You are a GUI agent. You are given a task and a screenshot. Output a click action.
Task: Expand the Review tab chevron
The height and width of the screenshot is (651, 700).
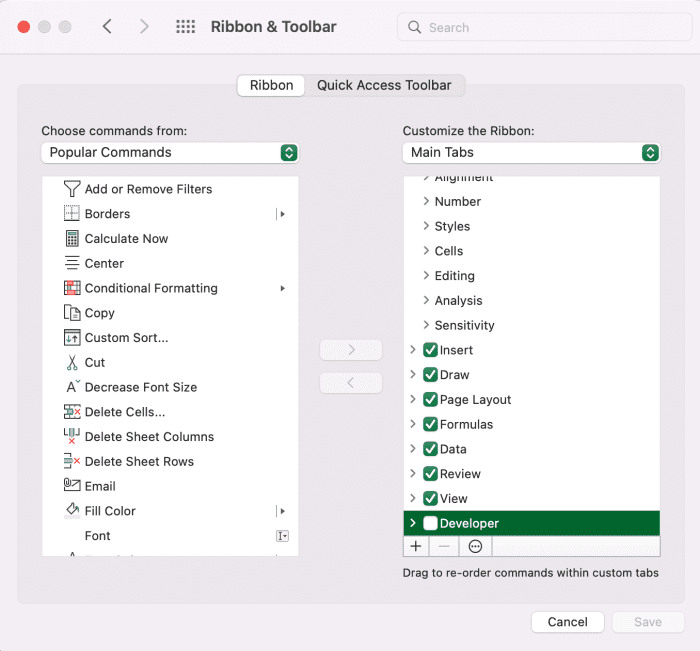tap(413, 473)
